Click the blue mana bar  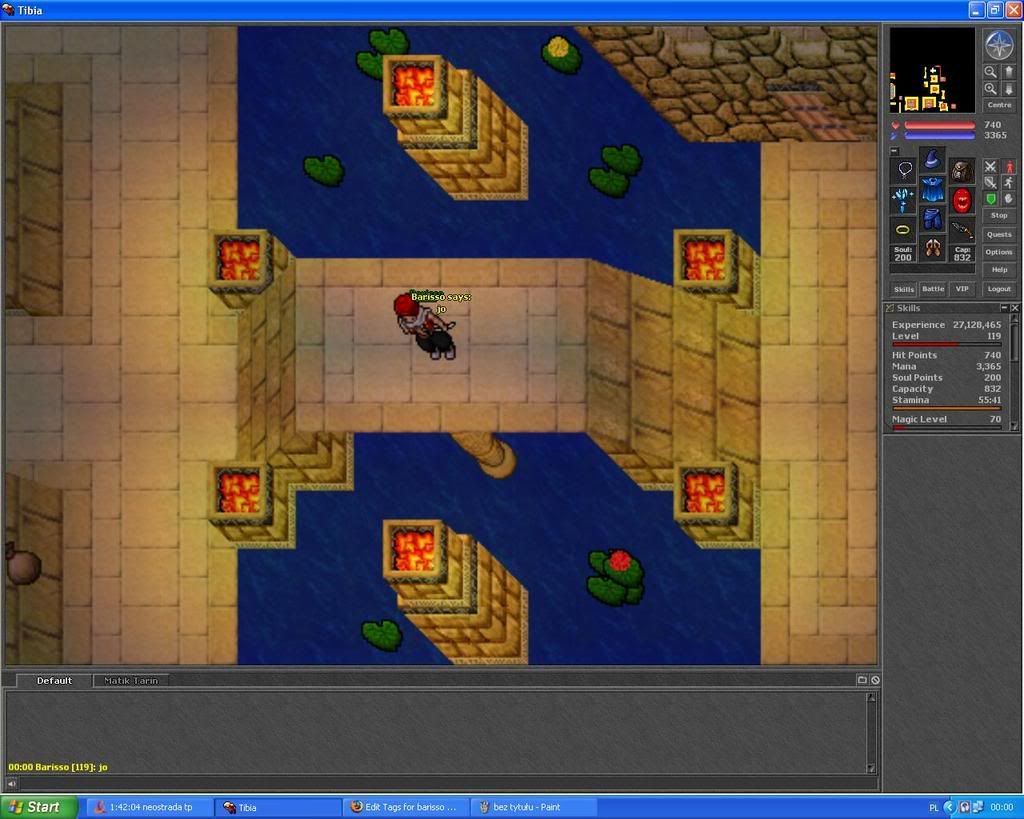click(x=940, y=135)
